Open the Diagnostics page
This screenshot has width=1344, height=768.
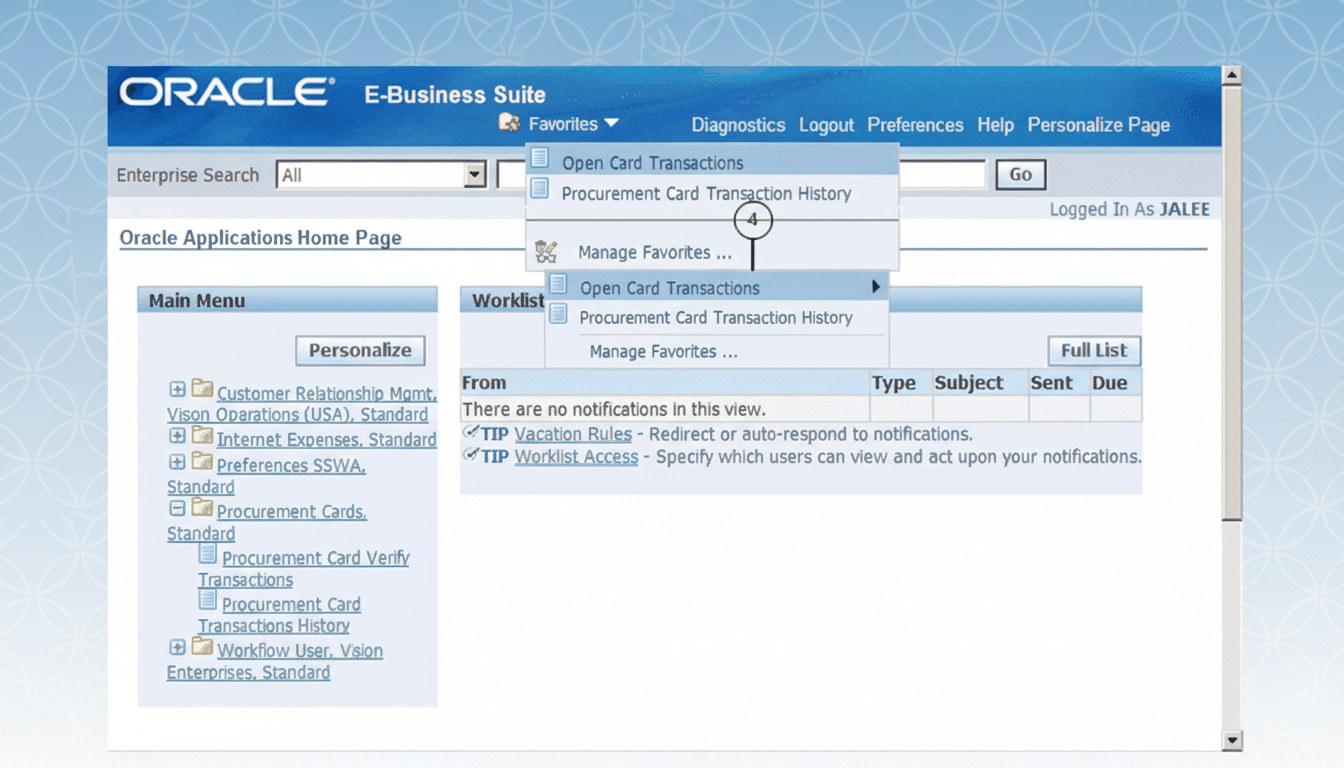(x=738, y=124)
